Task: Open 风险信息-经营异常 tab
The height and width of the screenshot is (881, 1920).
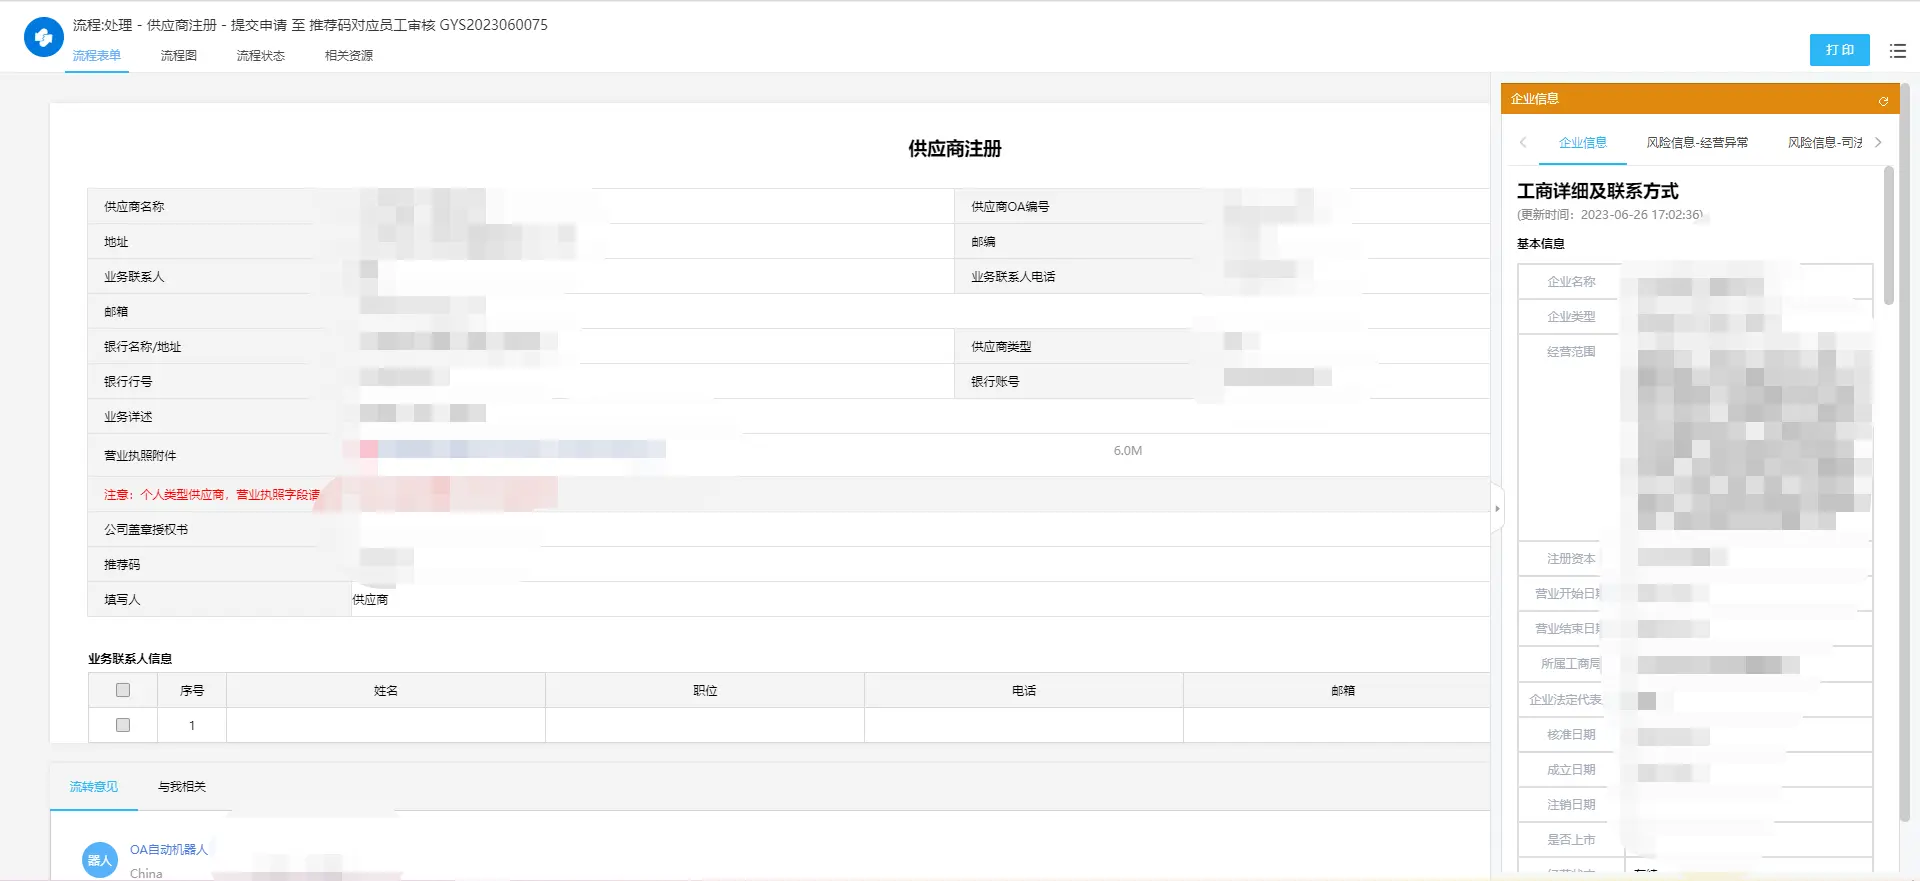Action: (1698, 143)
